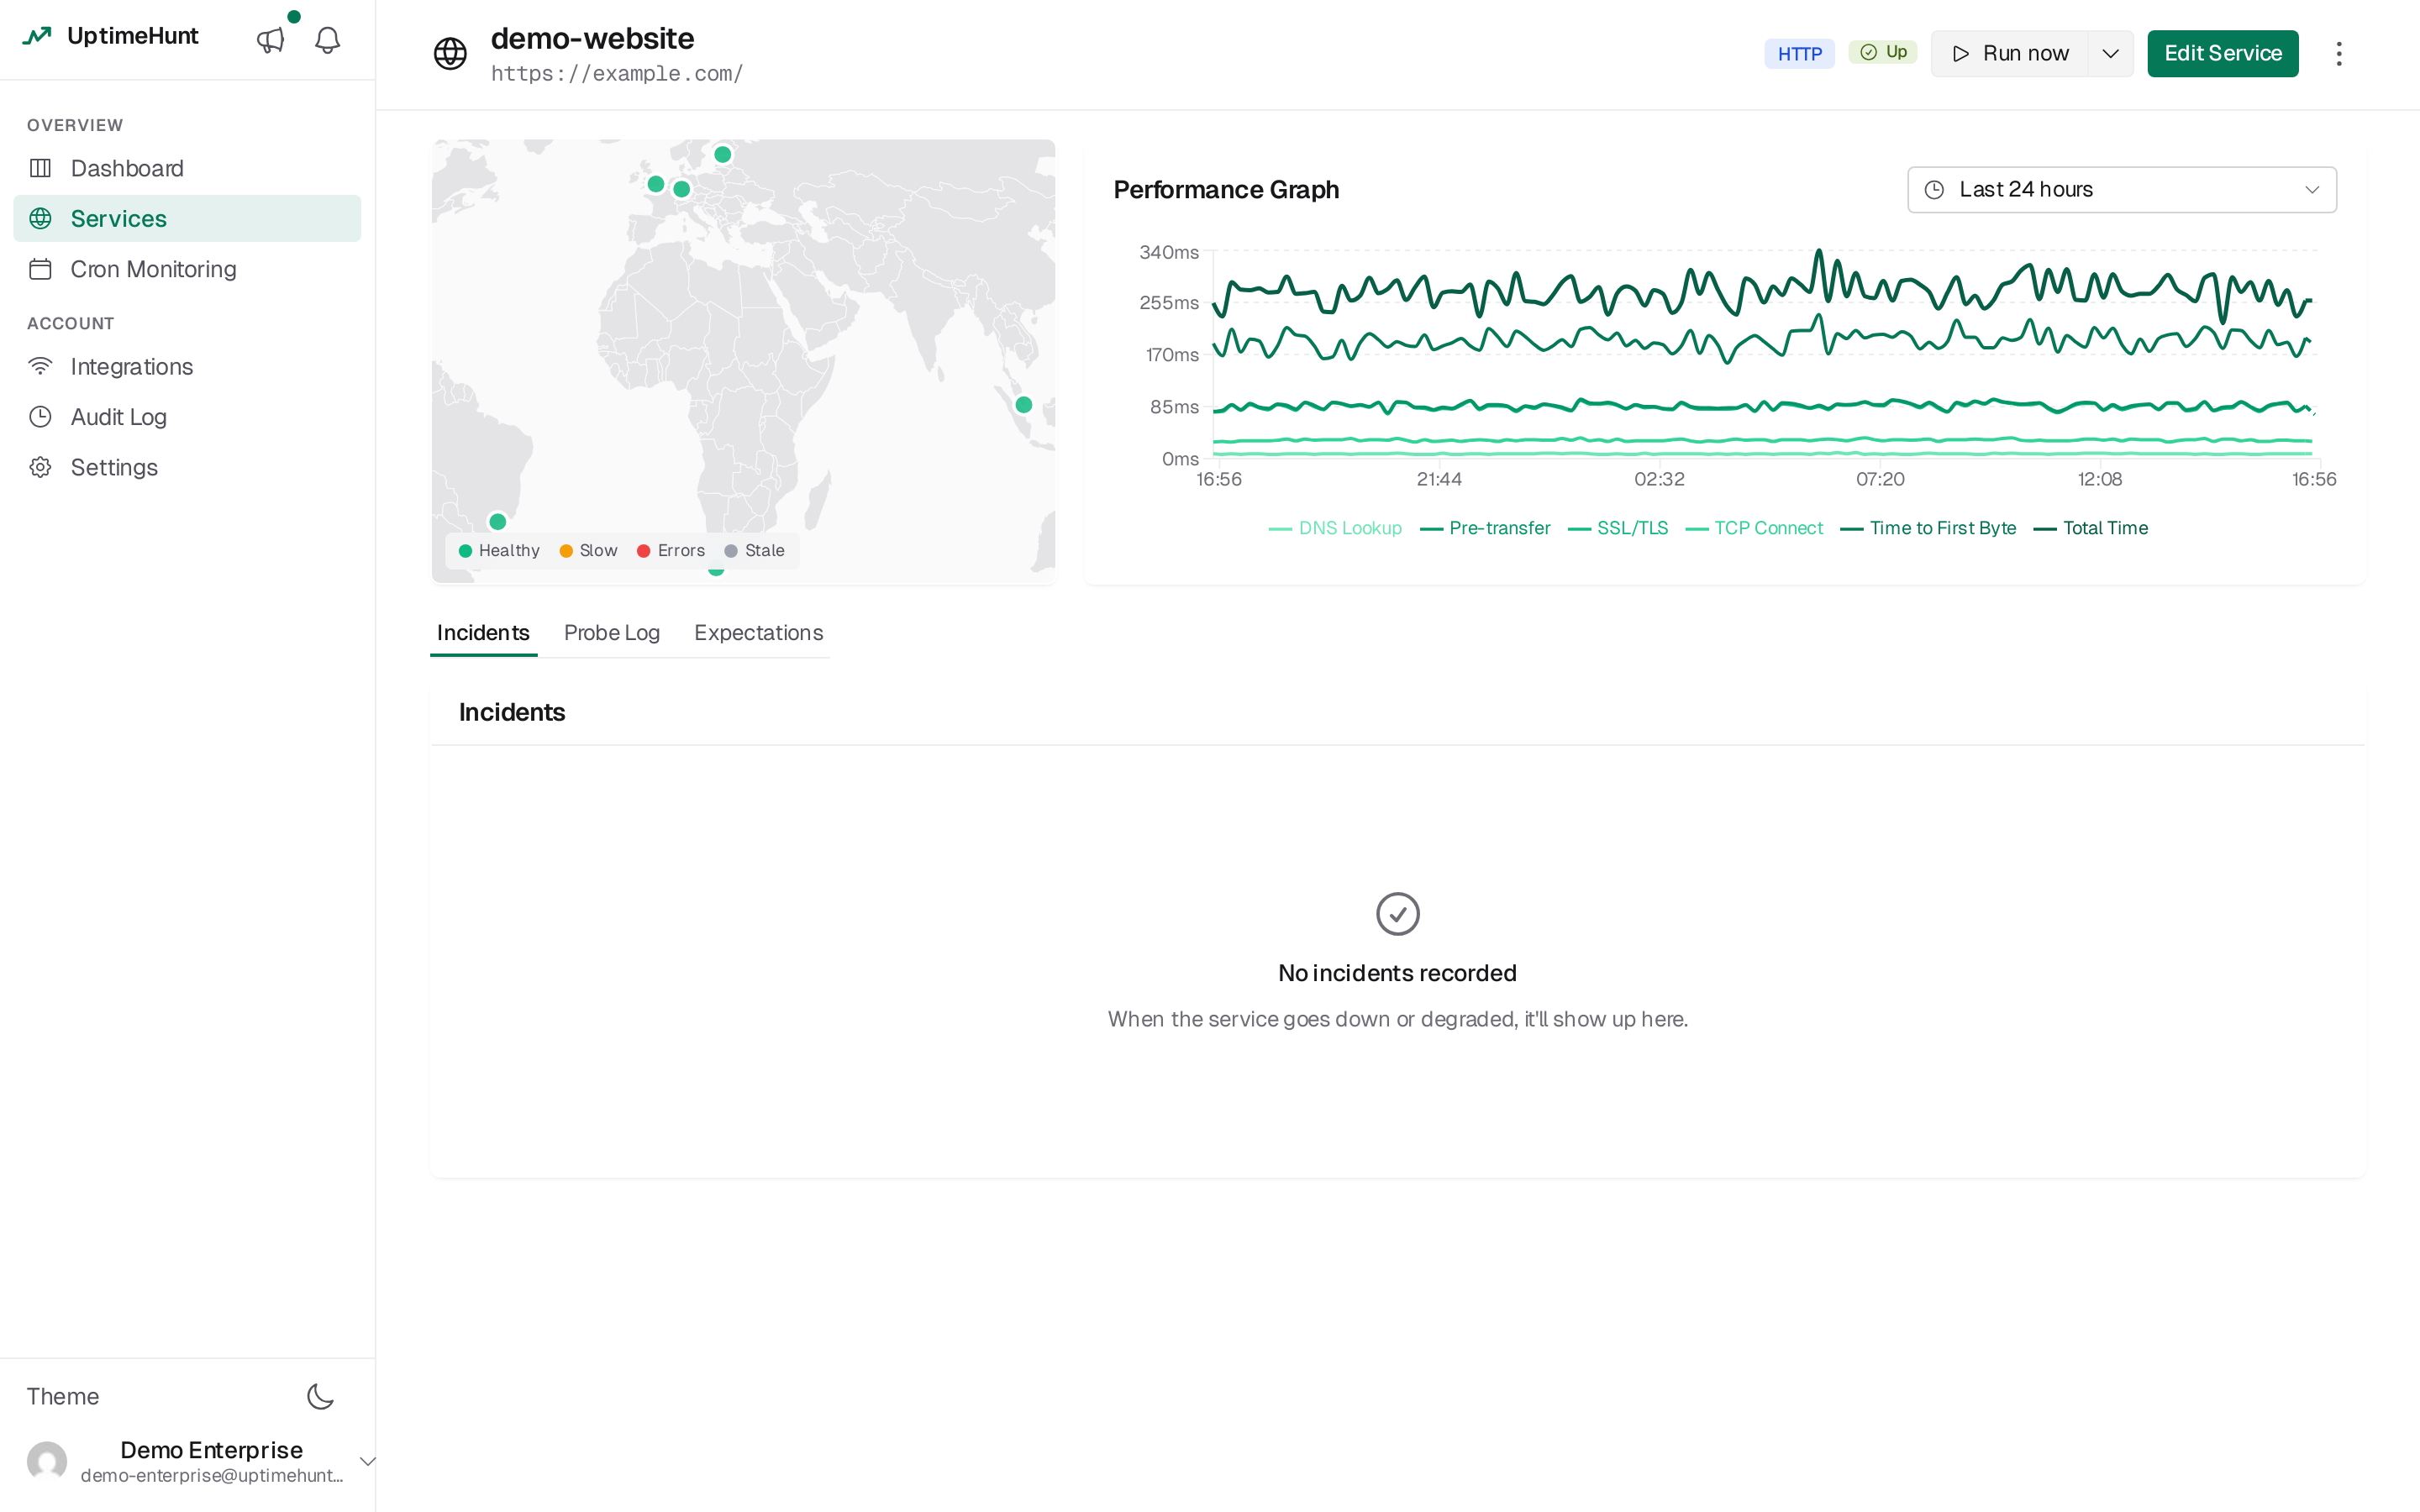Open Settings page
The height and width of the screenshot is (1512, 2420).
187,467
